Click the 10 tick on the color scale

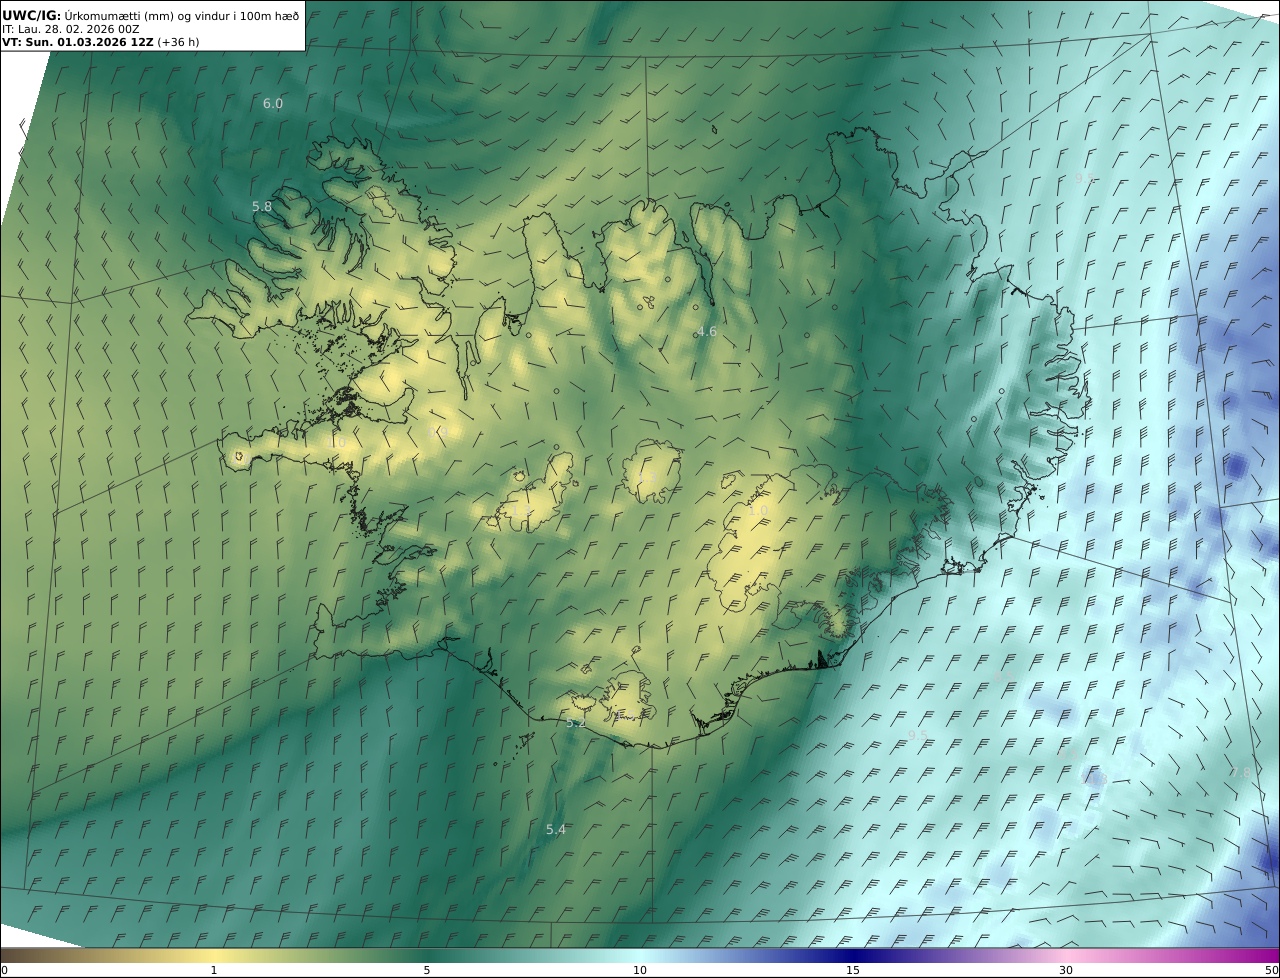point(640,970)
